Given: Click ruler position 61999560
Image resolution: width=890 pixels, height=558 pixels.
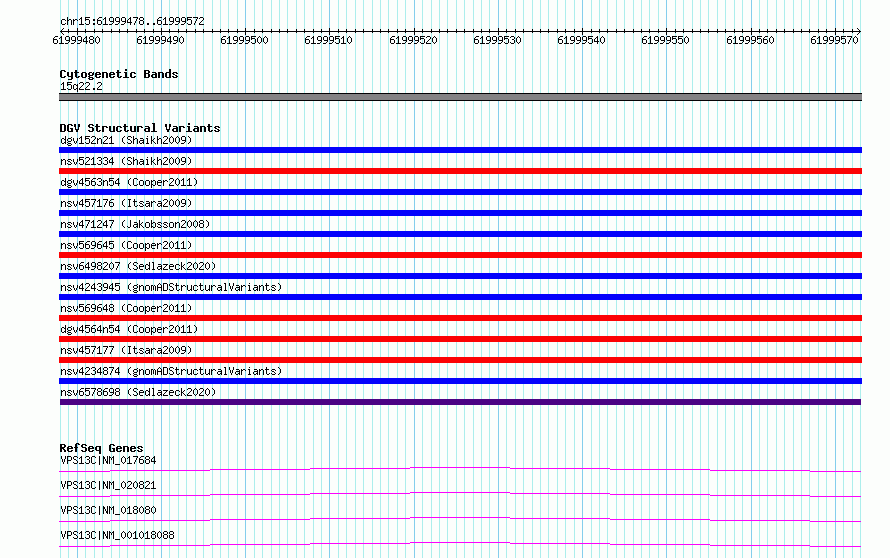Looking at the screenshot, I should [x=750, y=40].
